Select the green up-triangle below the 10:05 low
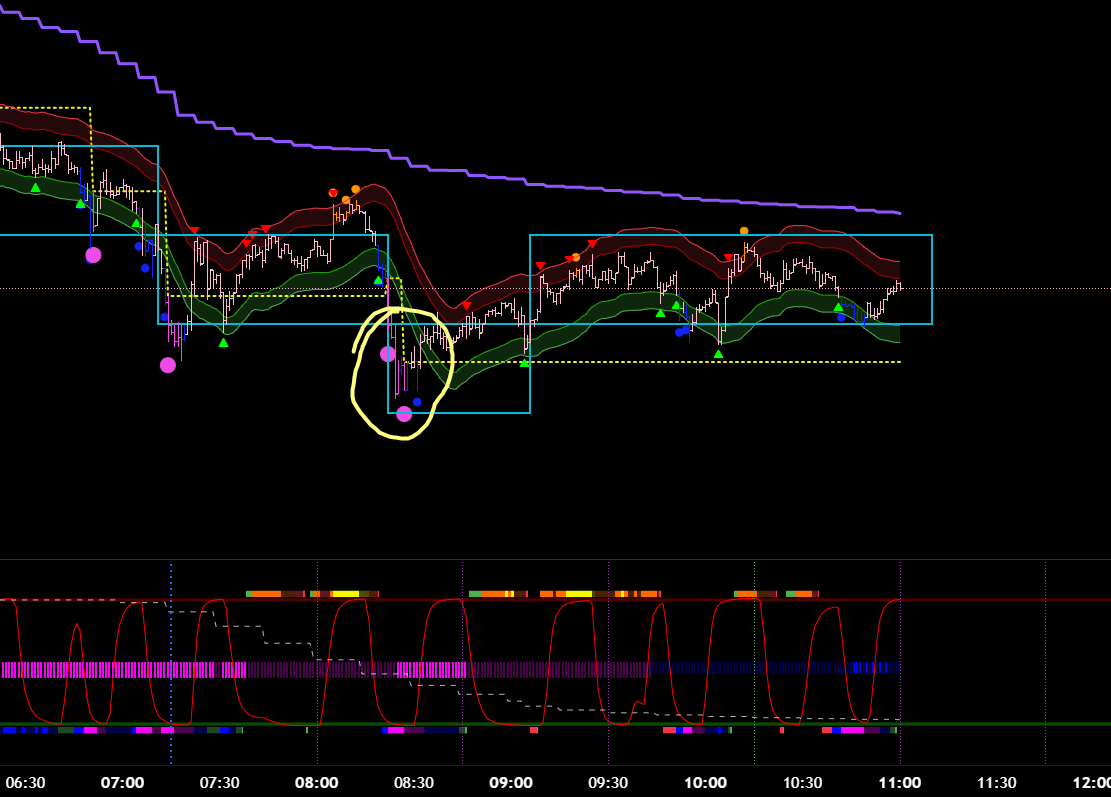This screenshot has width=1111, height=797. (718, 353)
